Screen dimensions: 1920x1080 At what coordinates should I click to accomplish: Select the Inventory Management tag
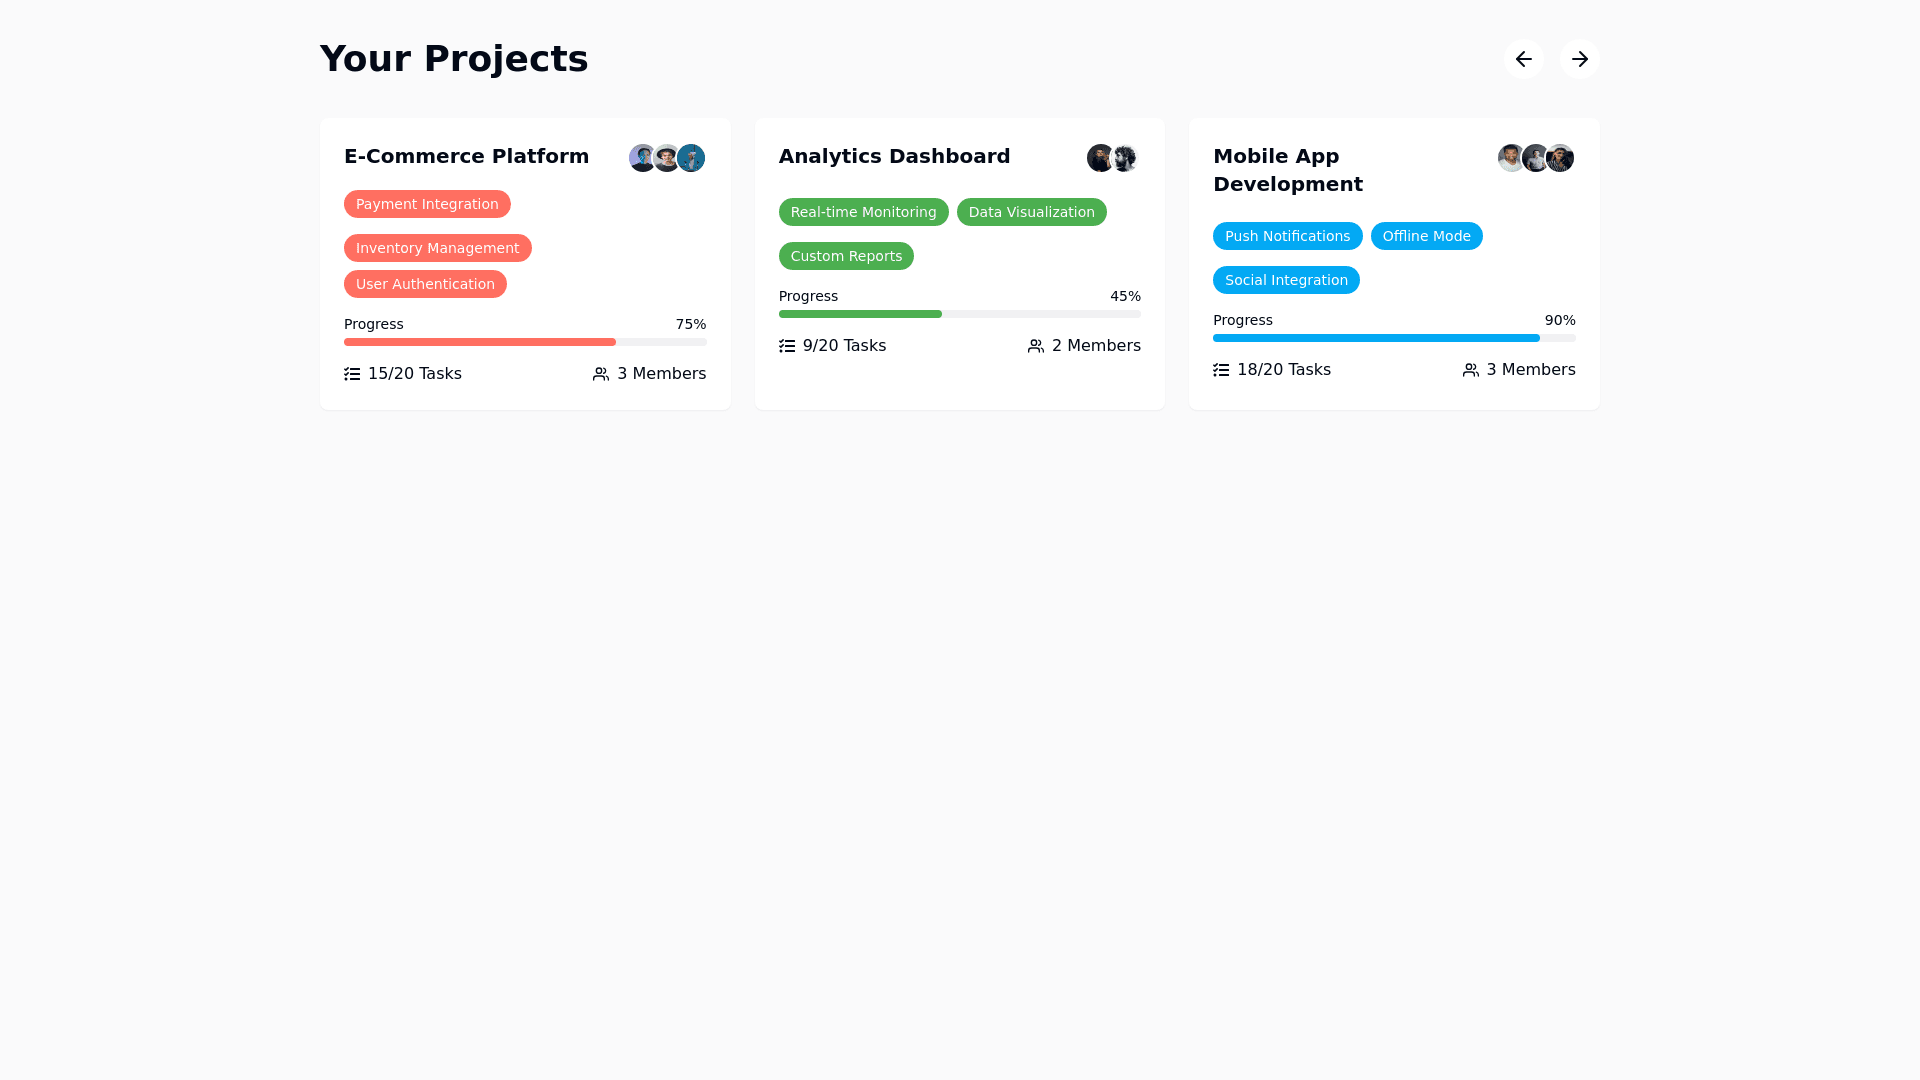click(437, 248)
